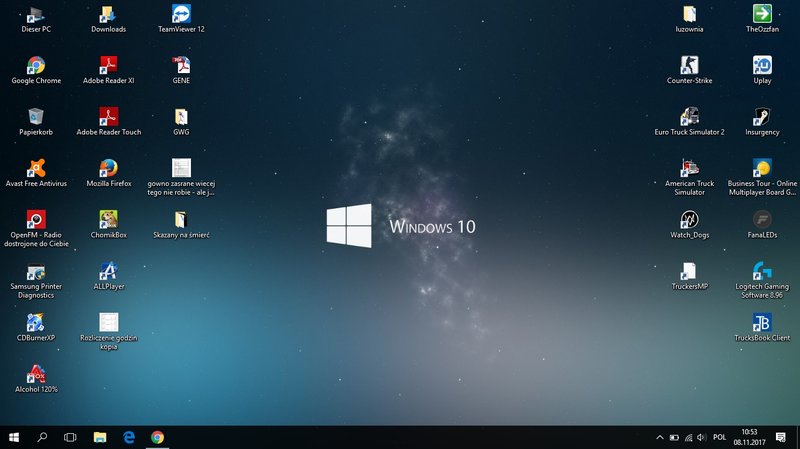Select the Avast Free Antivirus icon
Image resolution: width=800 pixels, height=449 pixels.
point(36,169)
